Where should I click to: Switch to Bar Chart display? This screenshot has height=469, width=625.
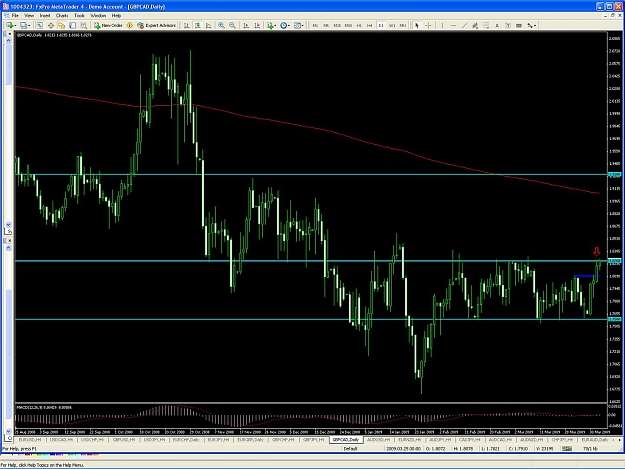click(x=187, y=25)
